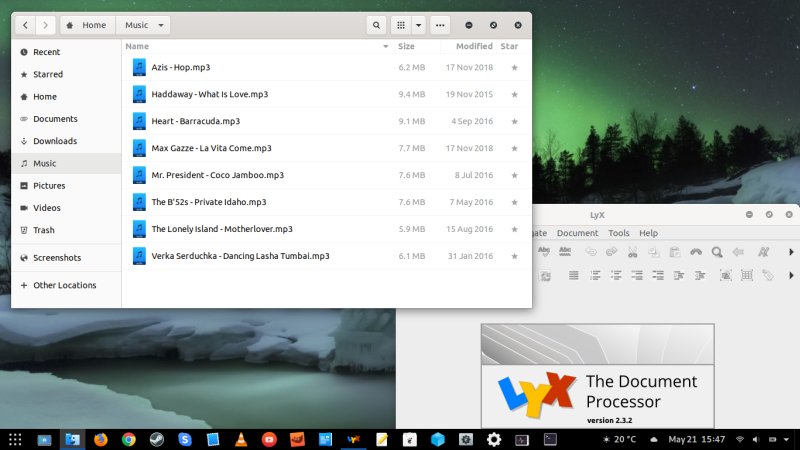Click Home in the path bar
Screen dimensions: 800x450
pos(88,25)
